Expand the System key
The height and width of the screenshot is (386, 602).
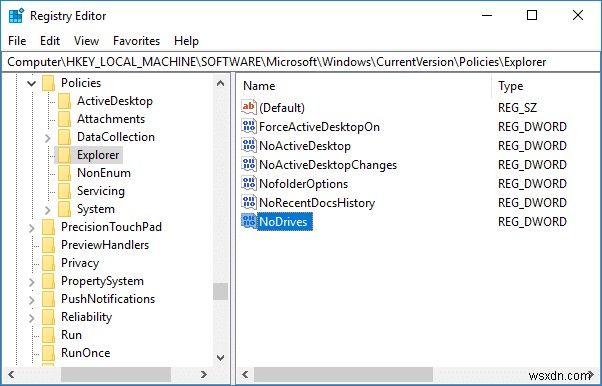point(48,210)
